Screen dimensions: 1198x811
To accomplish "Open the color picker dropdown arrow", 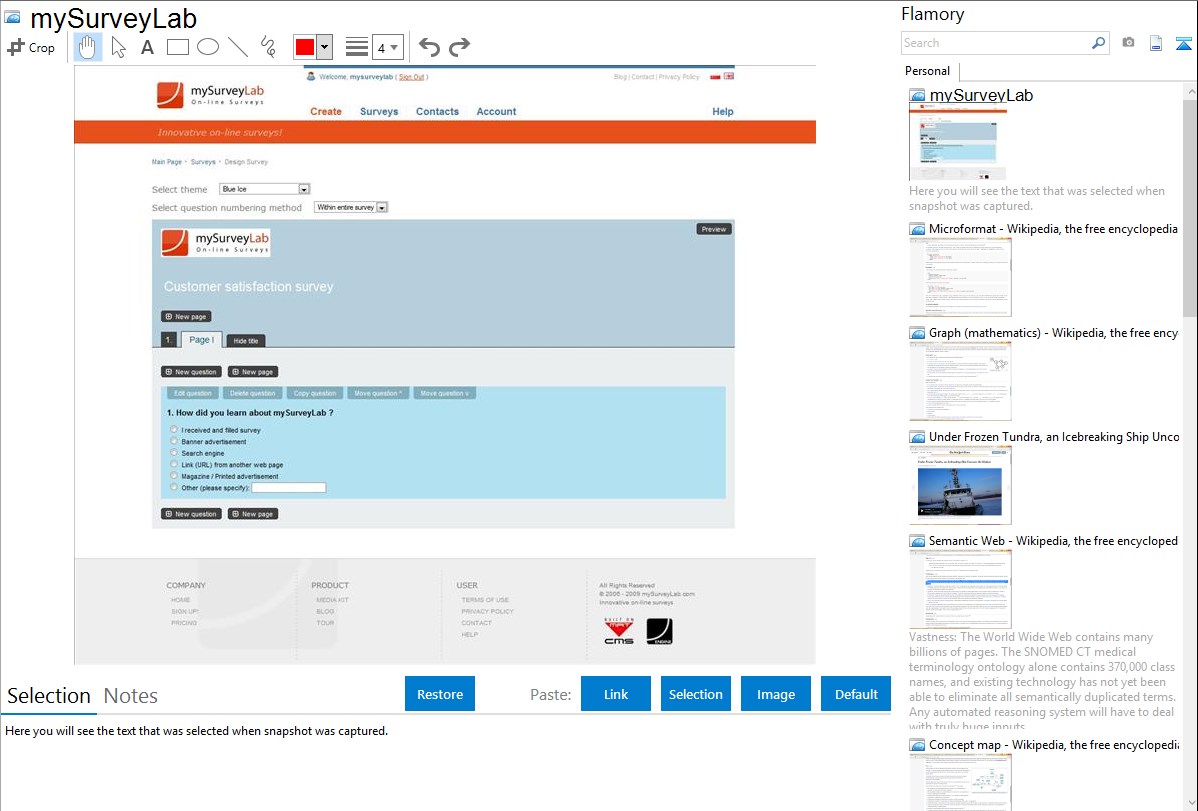I will [x=324, y=47].
